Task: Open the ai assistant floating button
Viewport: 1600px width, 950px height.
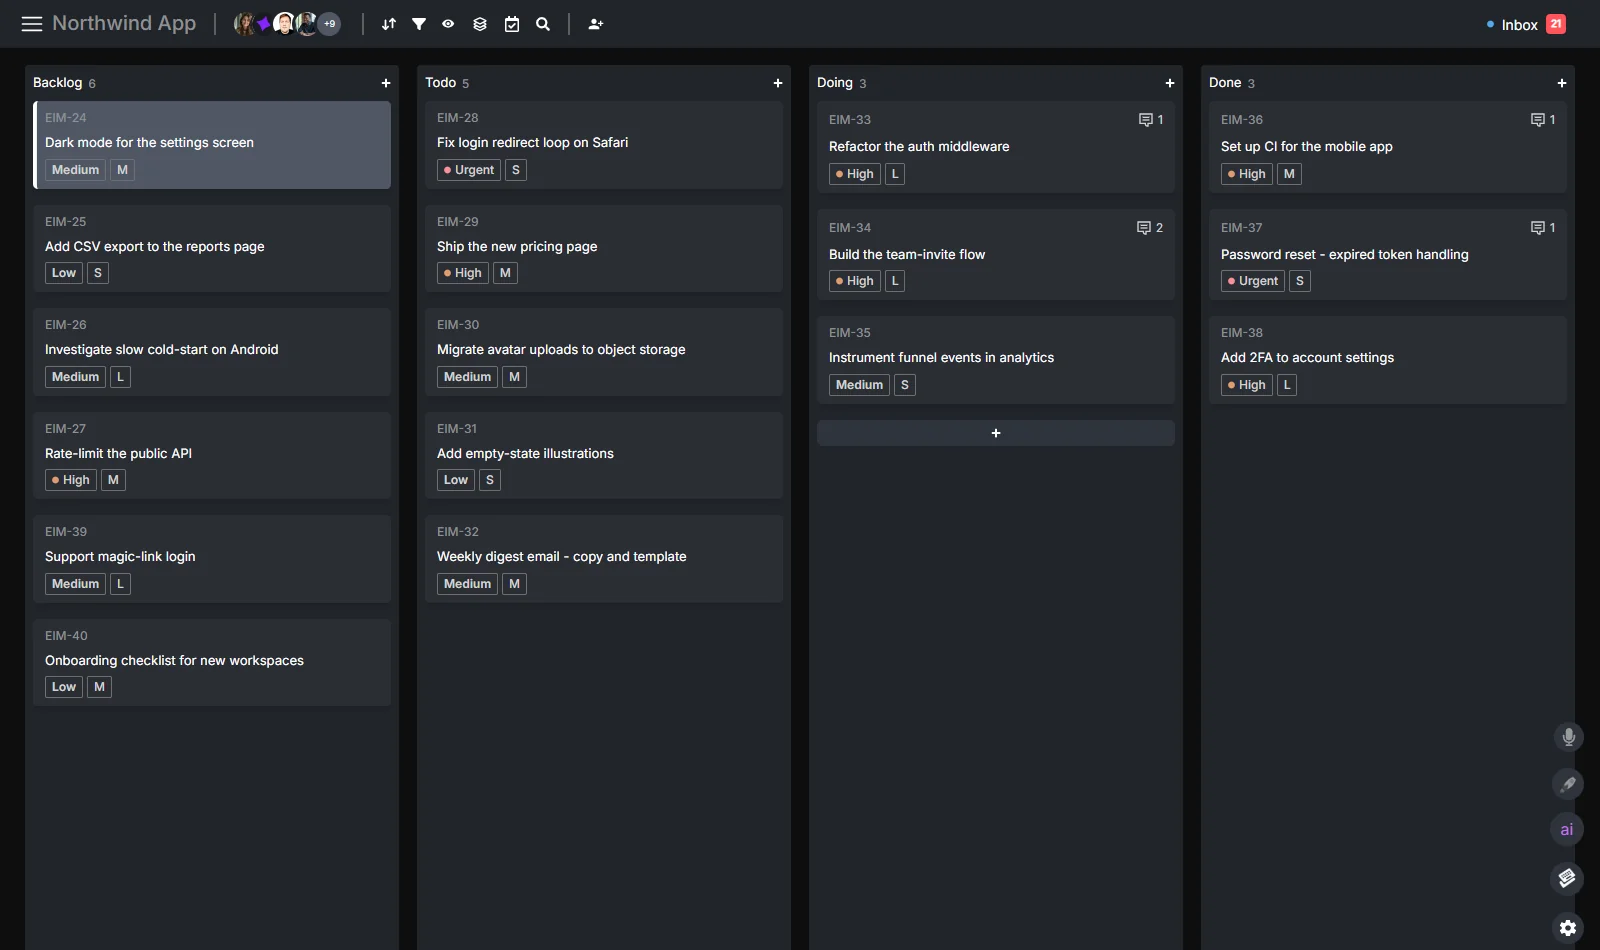Action: coord(1567,829)
